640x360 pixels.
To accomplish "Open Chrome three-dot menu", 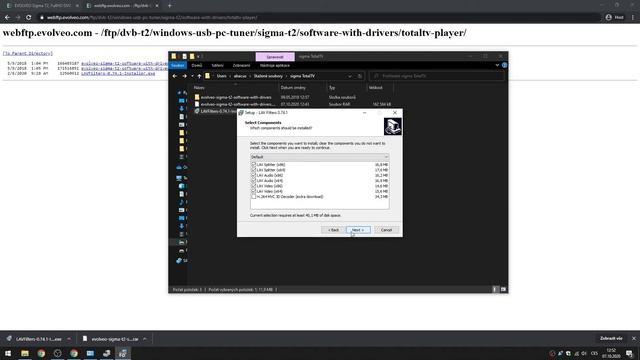I will tap(633, 17).
